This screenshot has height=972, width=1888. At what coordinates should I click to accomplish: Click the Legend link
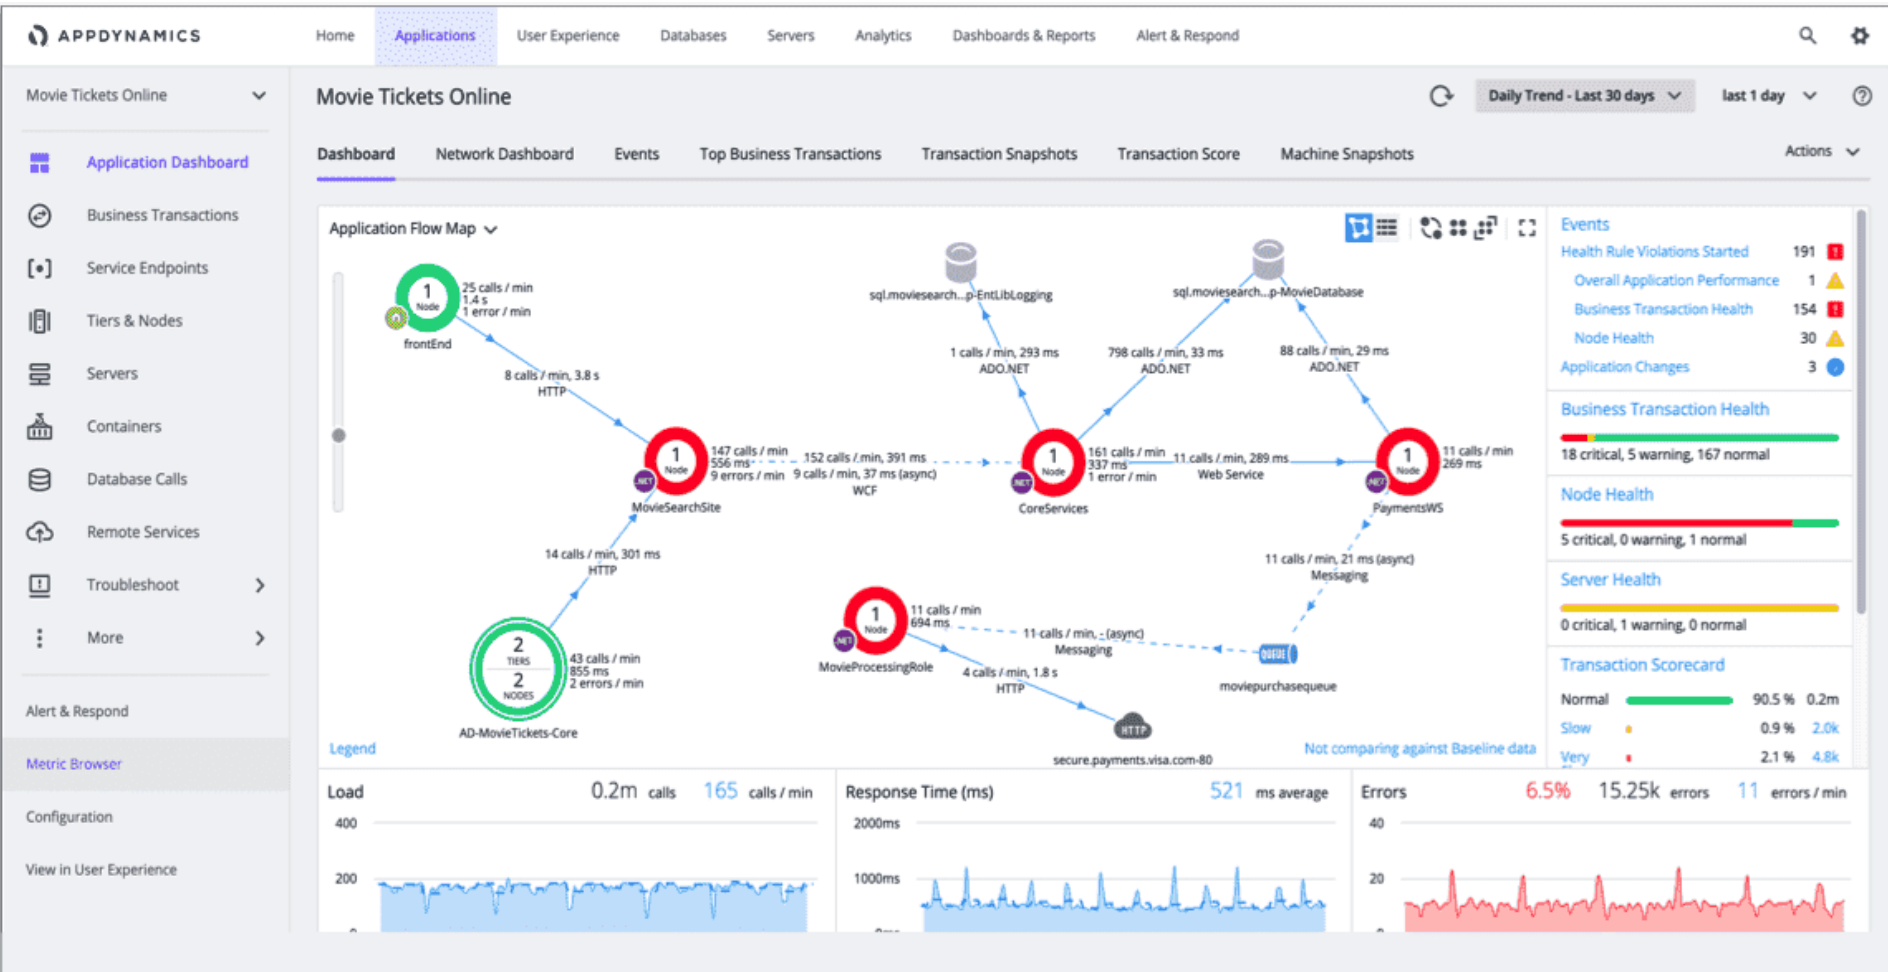tap(352, 748)
